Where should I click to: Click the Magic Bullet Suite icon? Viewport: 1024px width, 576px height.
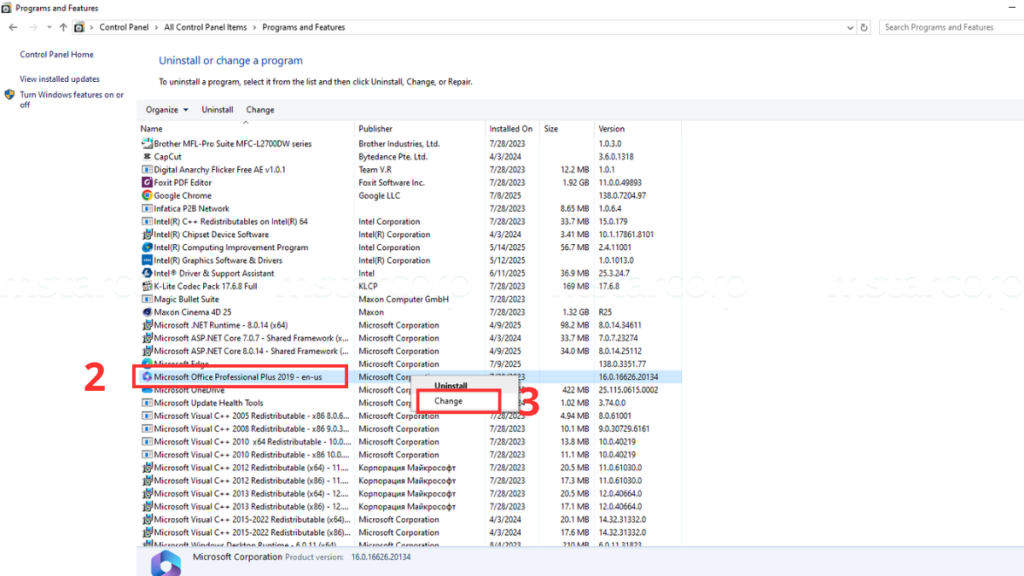(x=147, y=299)
